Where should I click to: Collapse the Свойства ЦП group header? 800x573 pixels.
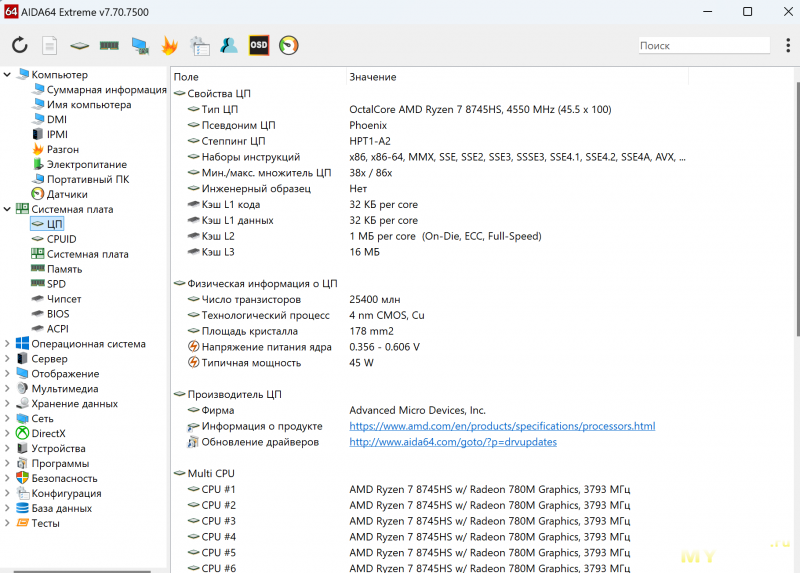pyautogui.click(x=218, y=93)
